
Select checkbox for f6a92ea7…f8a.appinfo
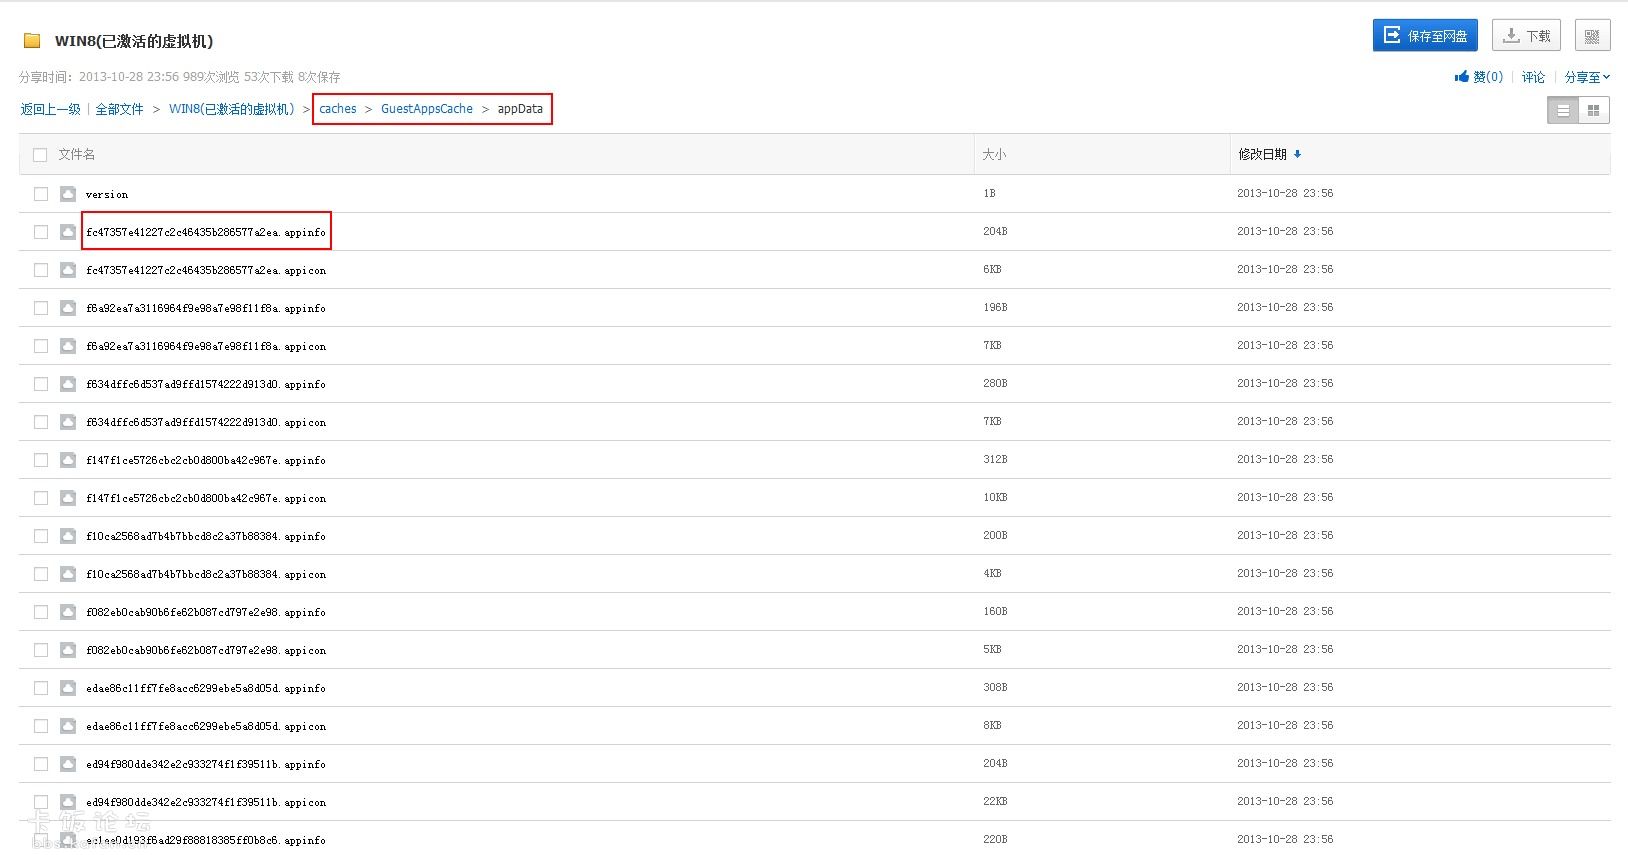41,308
